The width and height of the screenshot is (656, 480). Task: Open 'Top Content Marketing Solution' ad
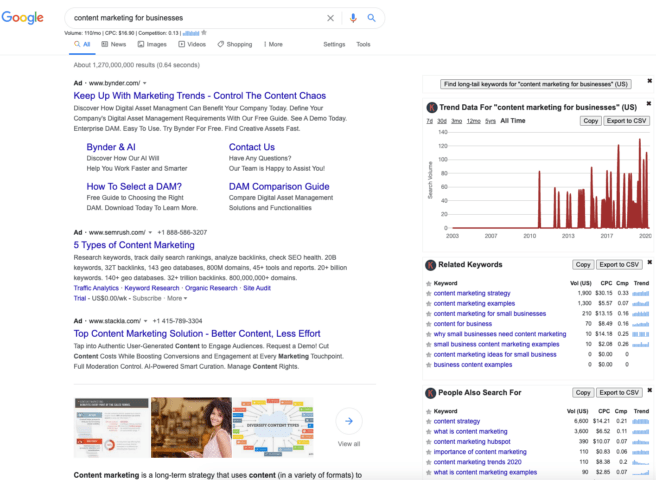pos(197,334)
